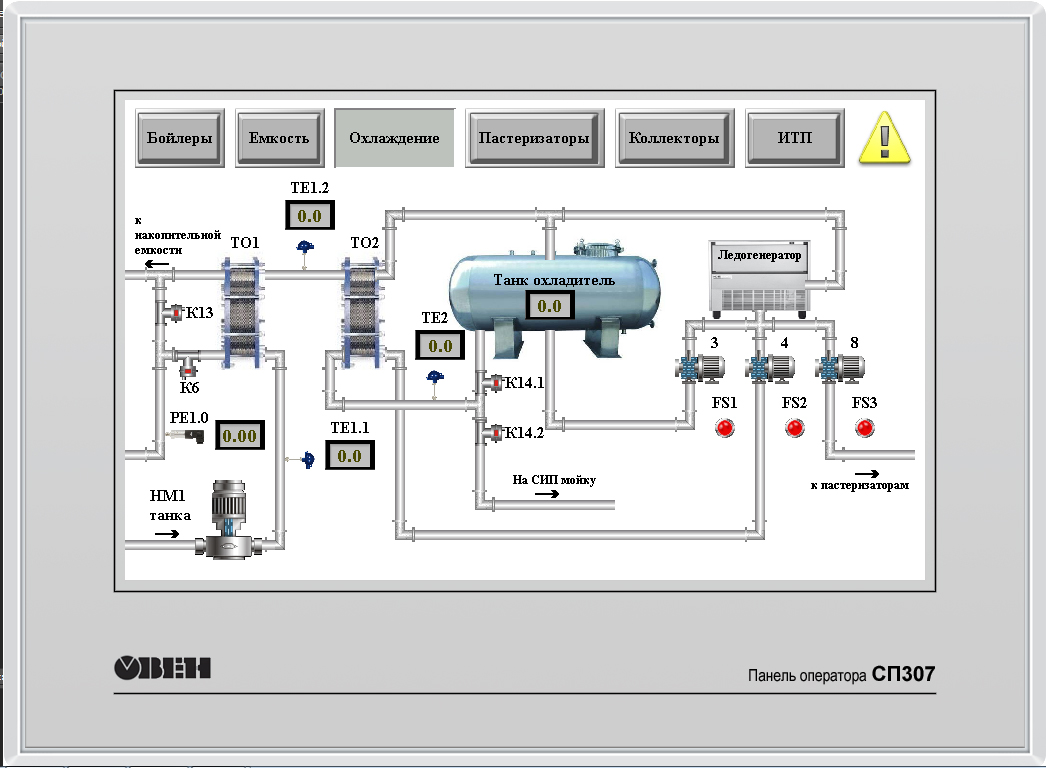Click the PE1.0 pressure value field
Image resolution: width=1046 pixels, height=768 pixels.
[x=240, y=436]
